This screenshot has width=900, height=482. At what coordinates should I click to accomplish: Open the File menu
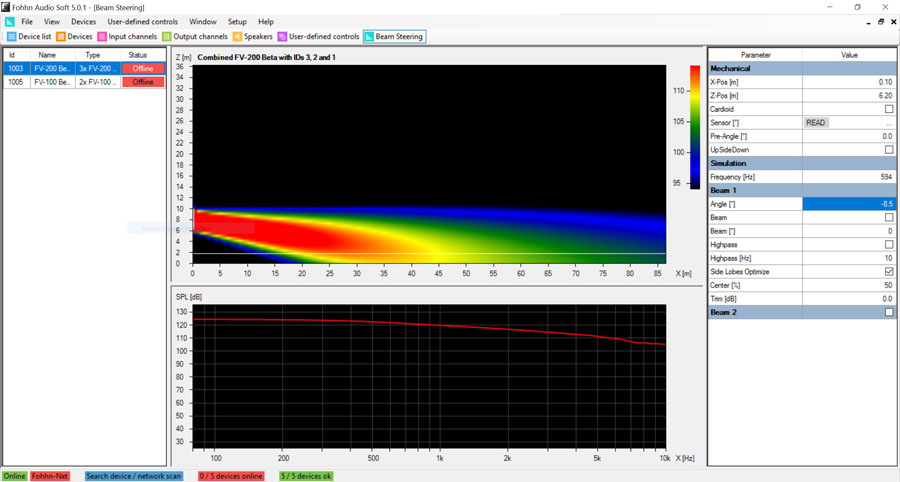point(27,22)
